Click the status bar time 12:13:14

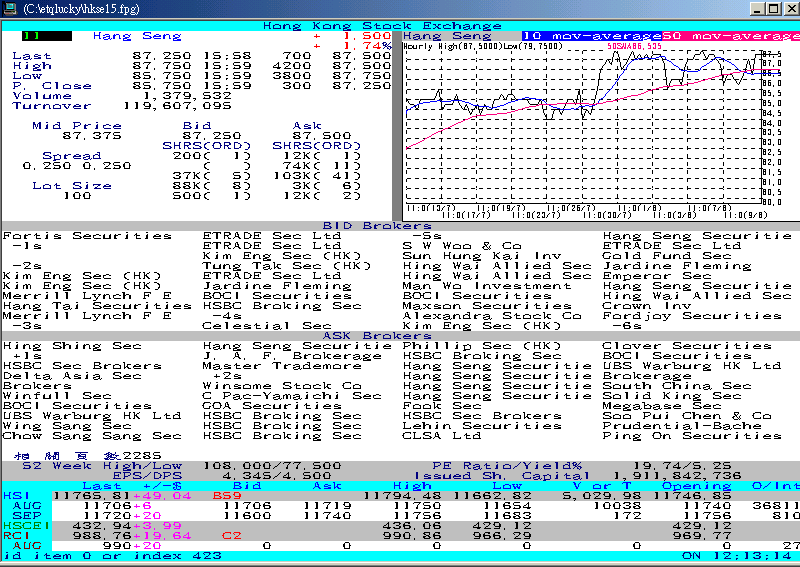click(752, 556)
